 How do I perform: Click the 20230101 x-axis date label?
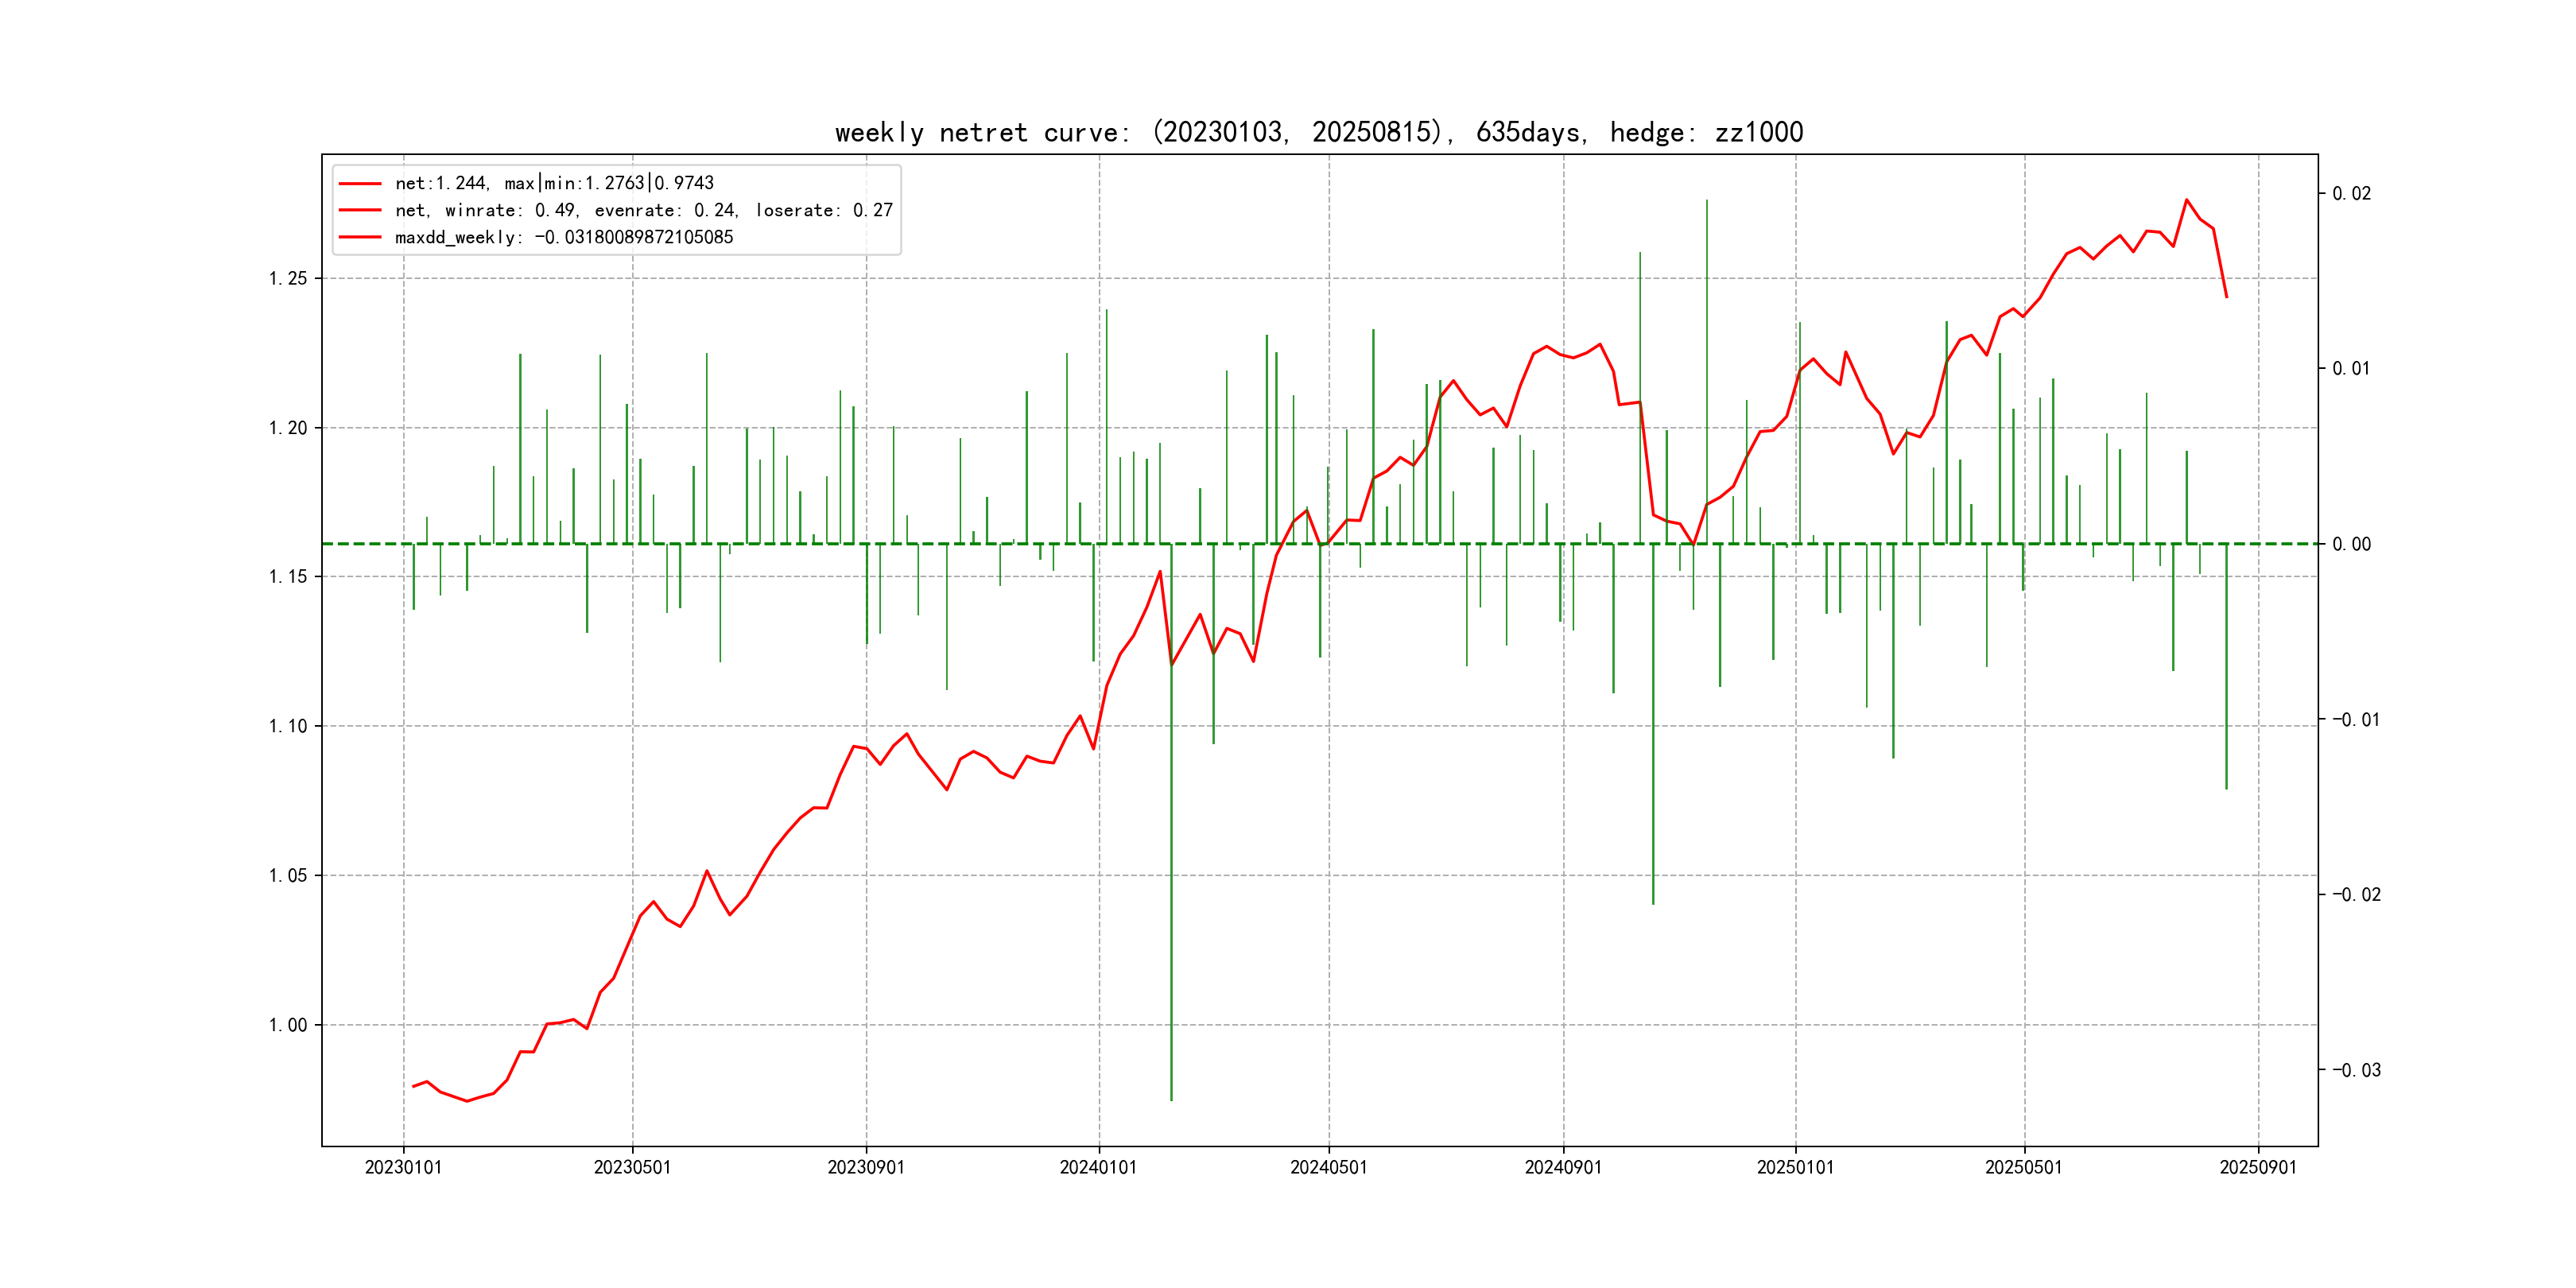click(403, 1168)
